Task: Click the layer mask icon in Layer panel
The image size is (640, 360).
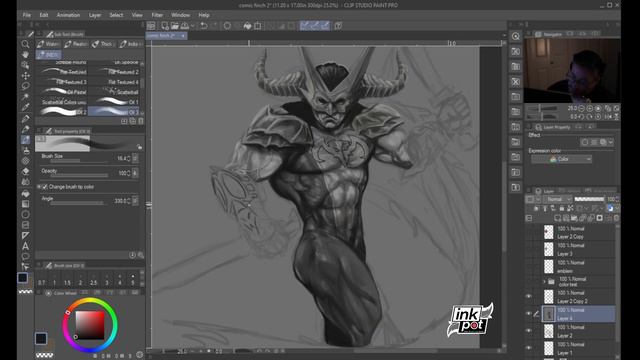Action: [x=600, y=218]
